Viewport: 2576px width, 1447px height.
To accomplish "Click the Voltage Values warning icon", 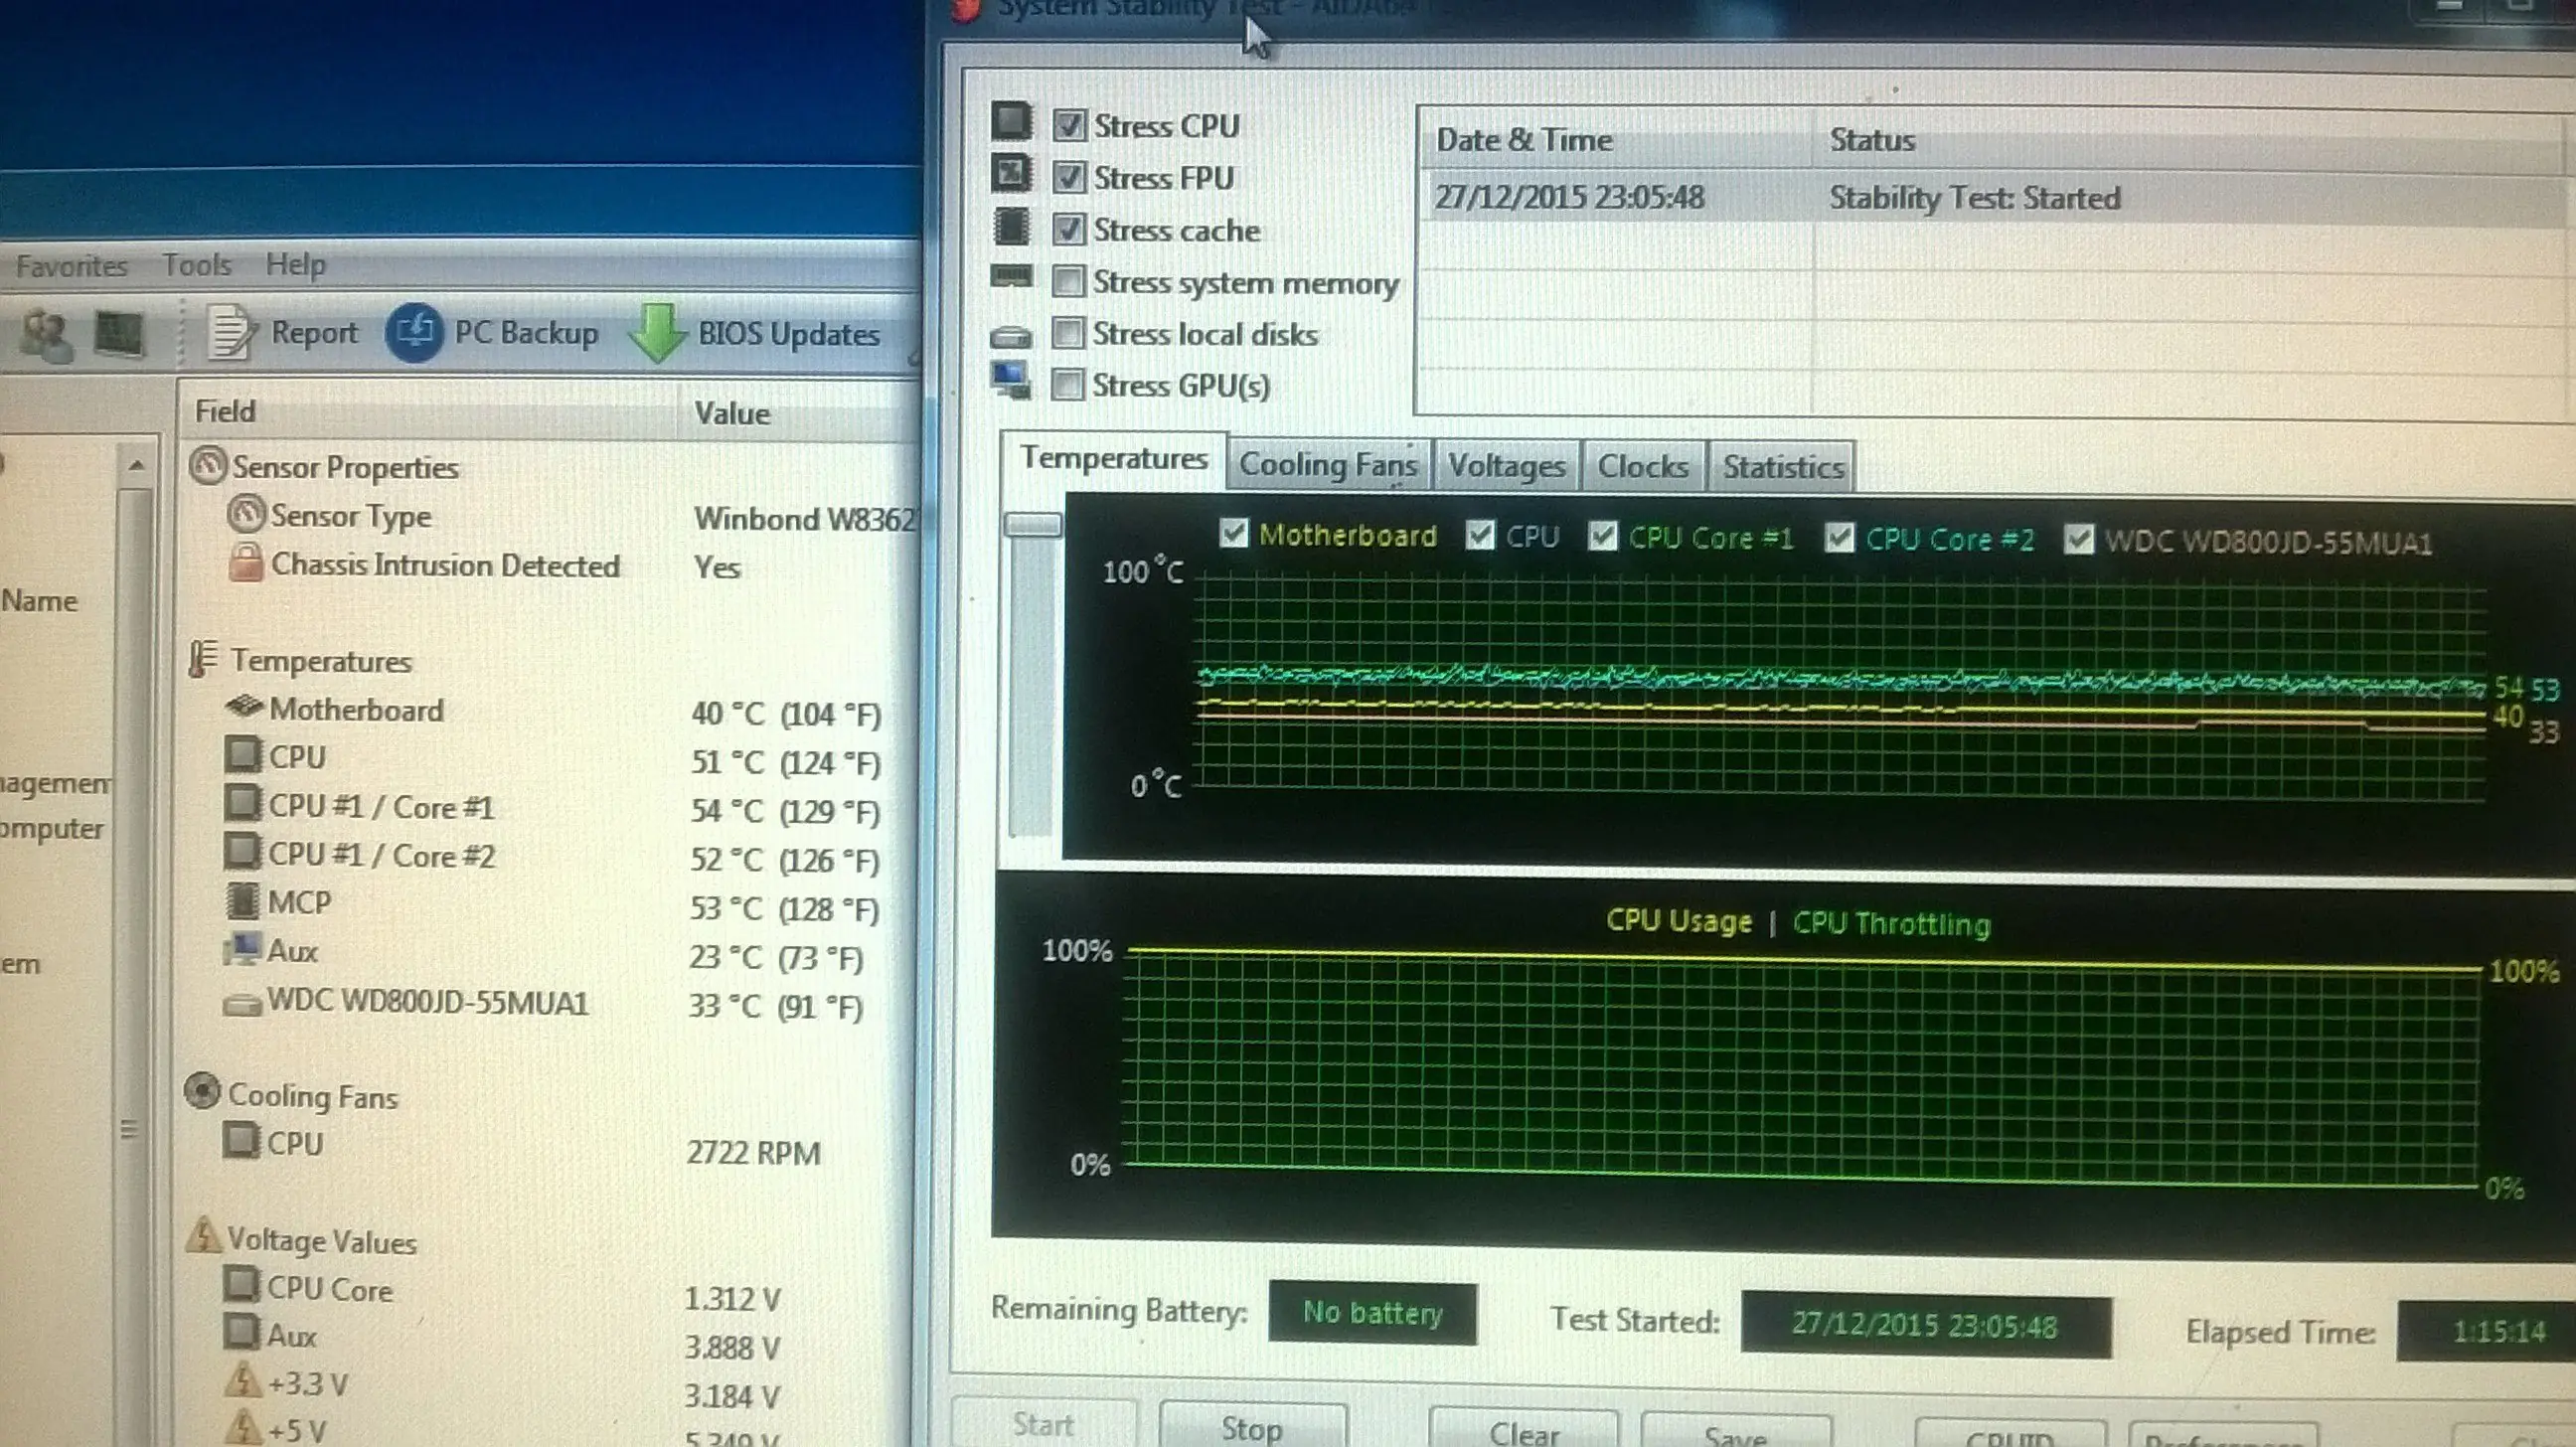I will (203, 1235).
